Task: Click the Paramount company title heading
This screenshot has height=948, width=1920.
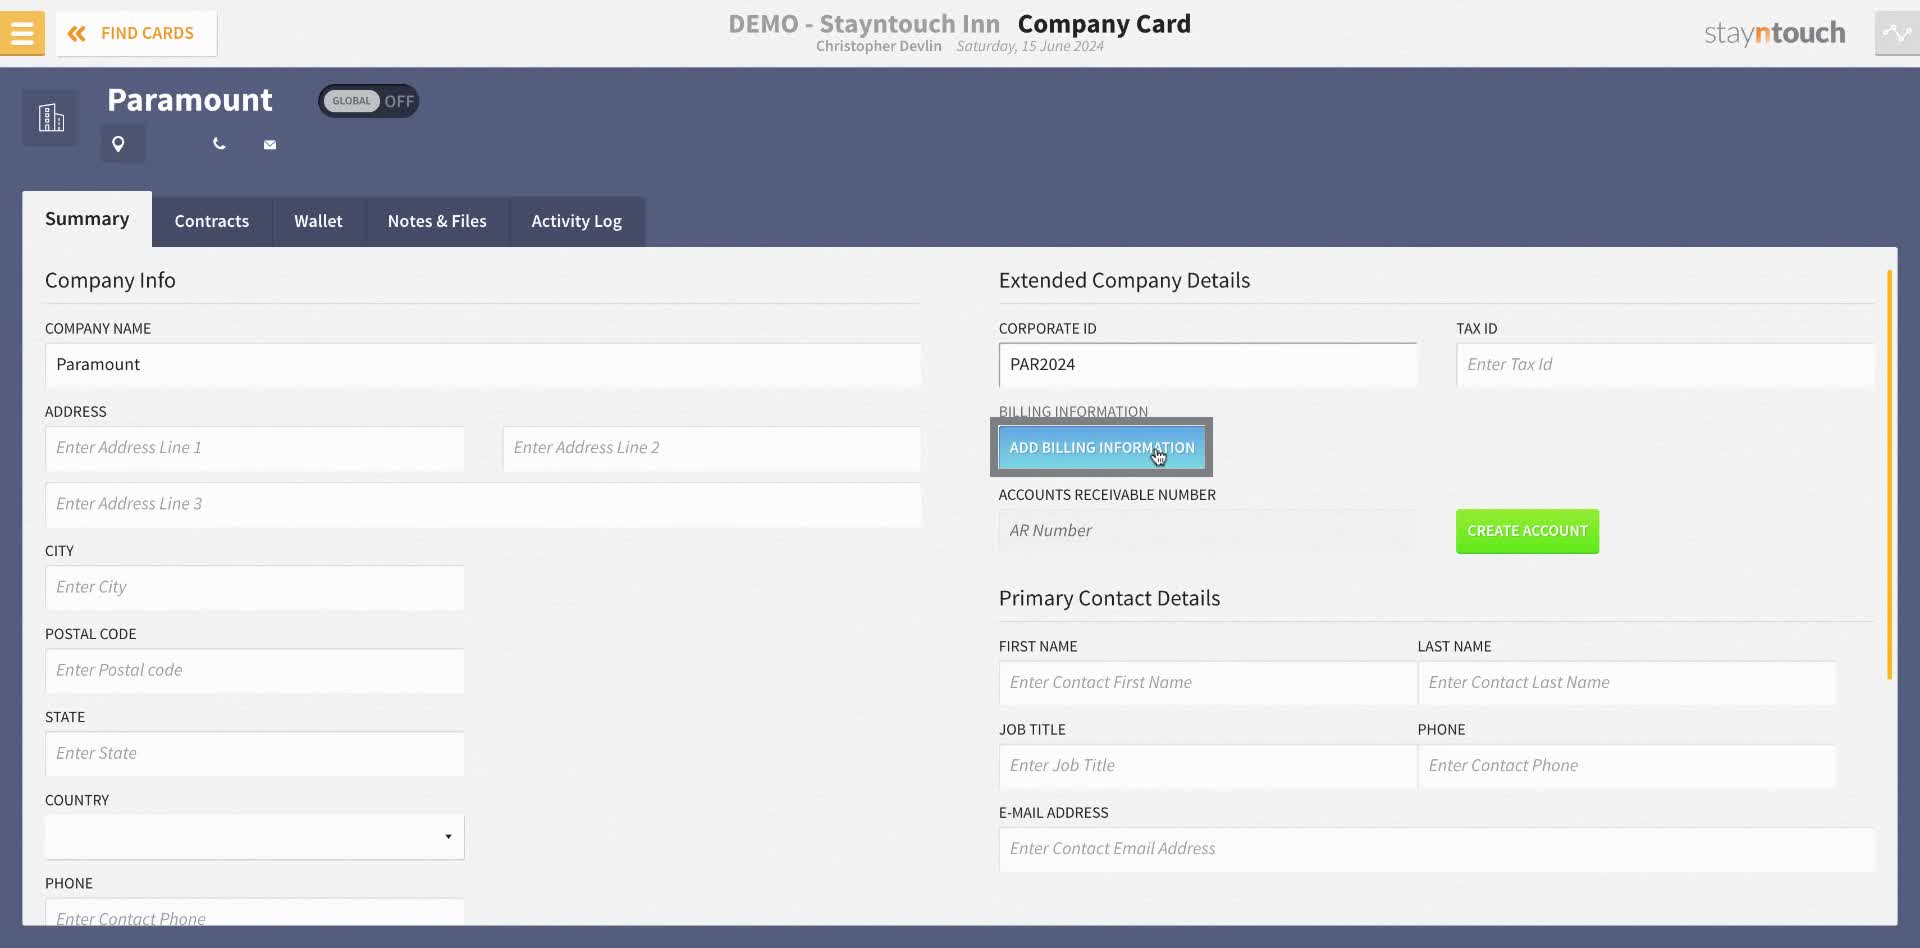Action: 190,100
